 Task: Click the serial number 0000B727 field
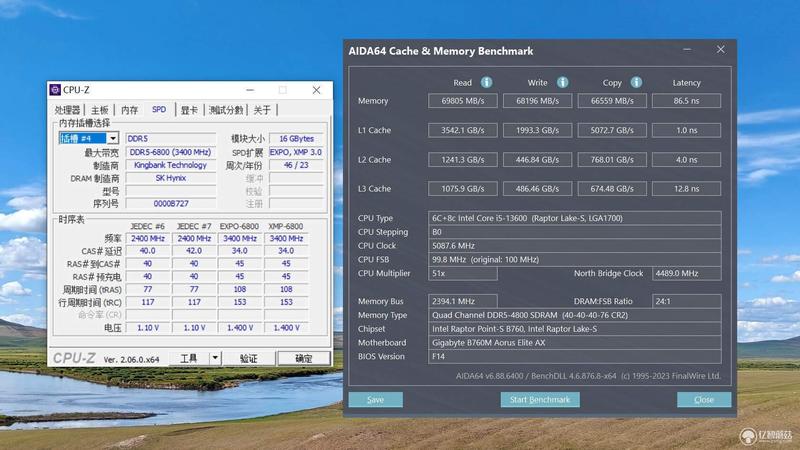pyautogui.click(x=170, y=203)
